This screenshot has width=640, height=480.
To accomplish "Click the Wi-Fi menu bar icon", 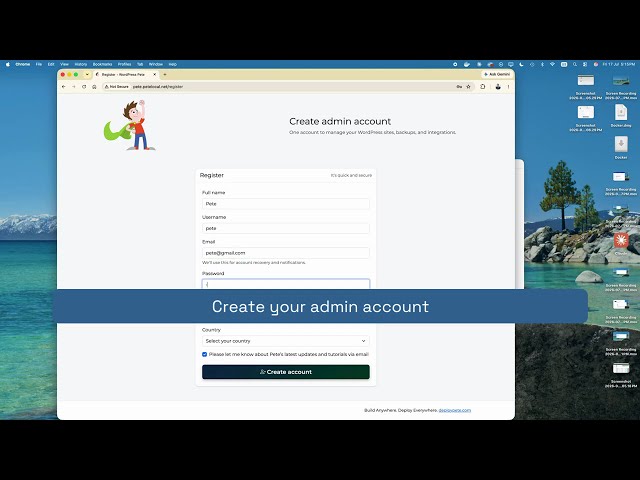I will click(553, 64).
